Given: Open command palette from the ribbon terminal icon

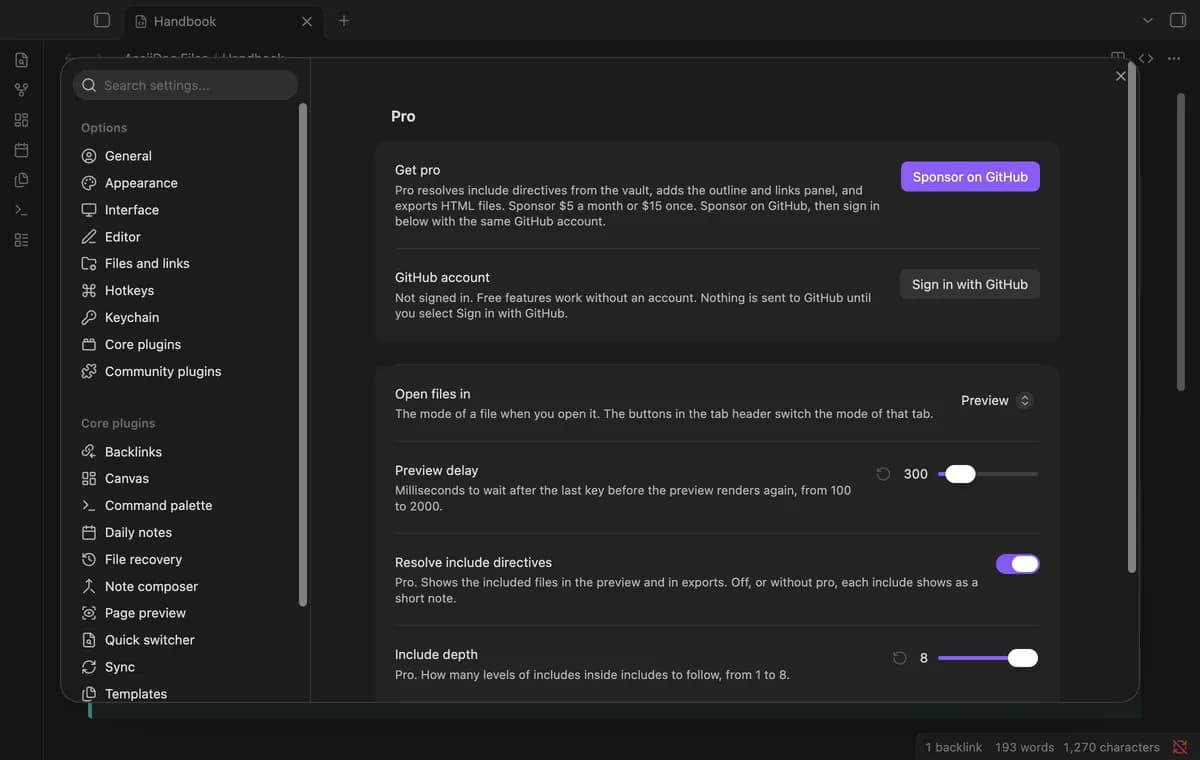Looking at the screenshot, I should pyautogui.click(x=21, y=210).
